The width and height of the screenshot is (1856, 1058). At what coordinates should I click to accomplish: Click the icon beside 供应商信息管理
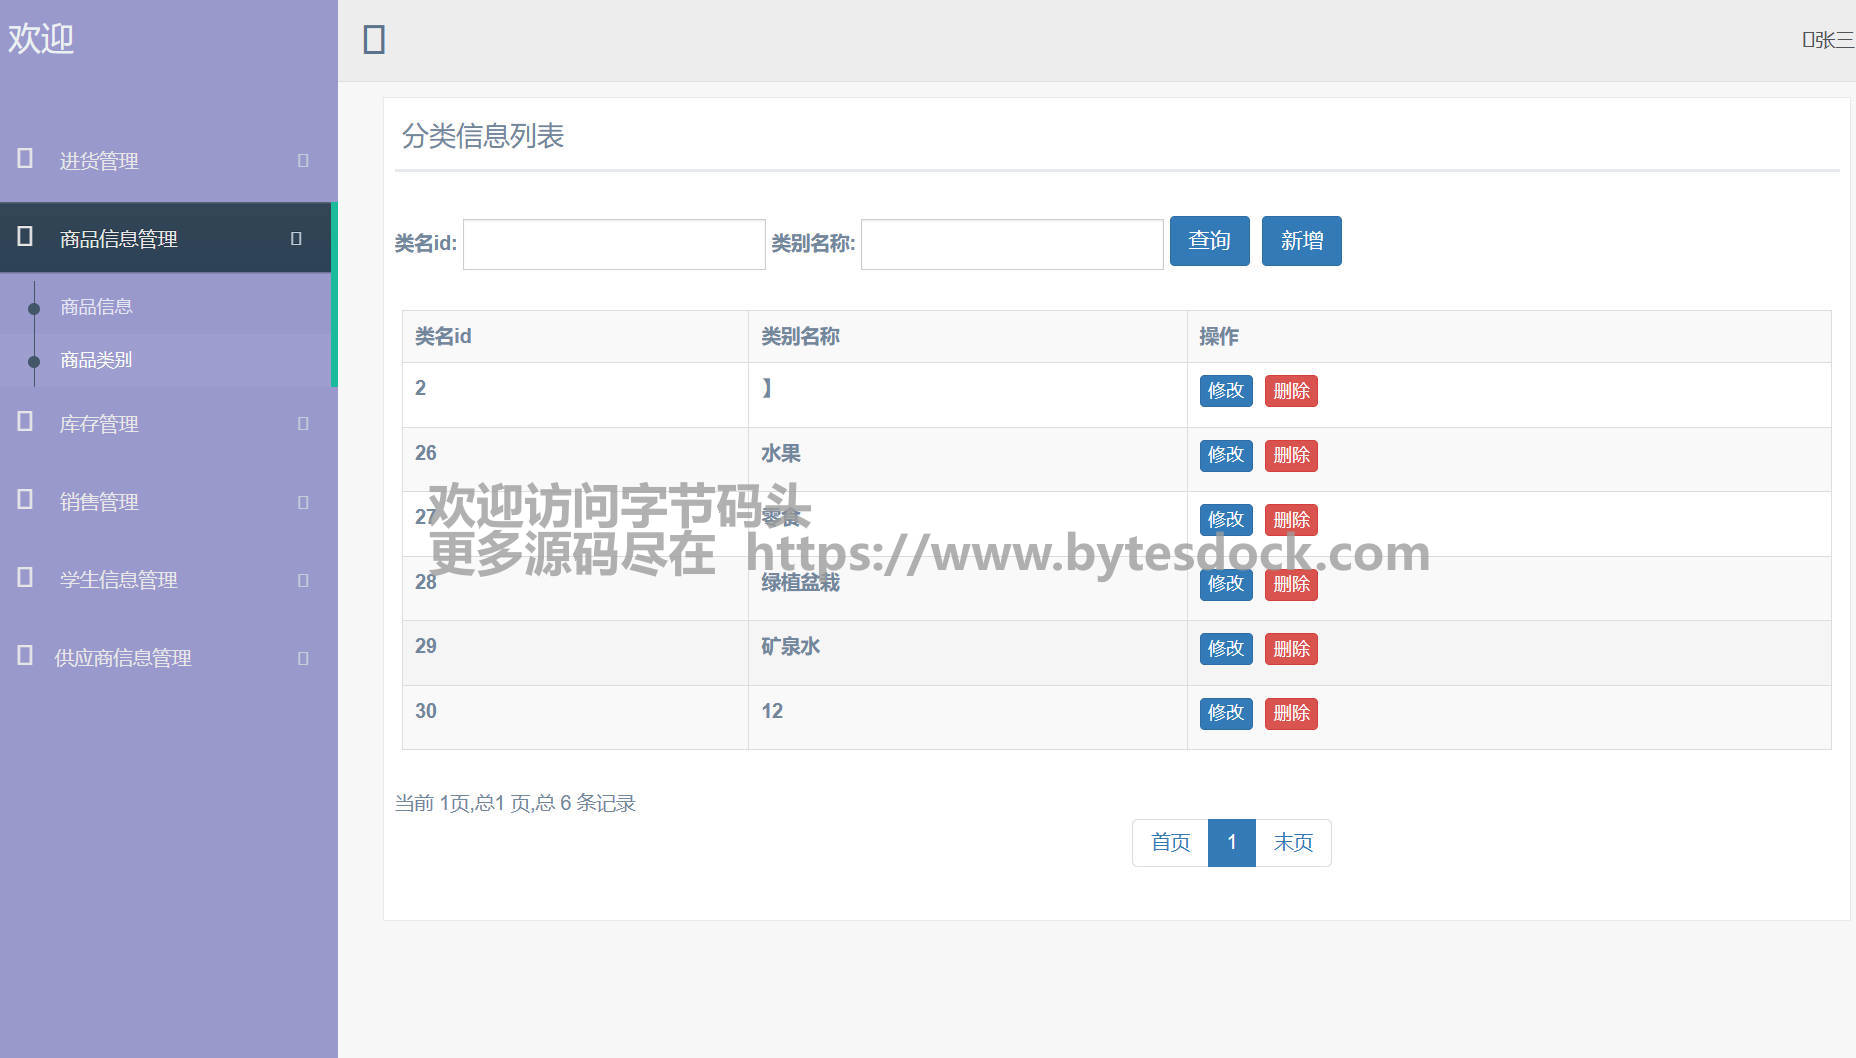[26, 656]
